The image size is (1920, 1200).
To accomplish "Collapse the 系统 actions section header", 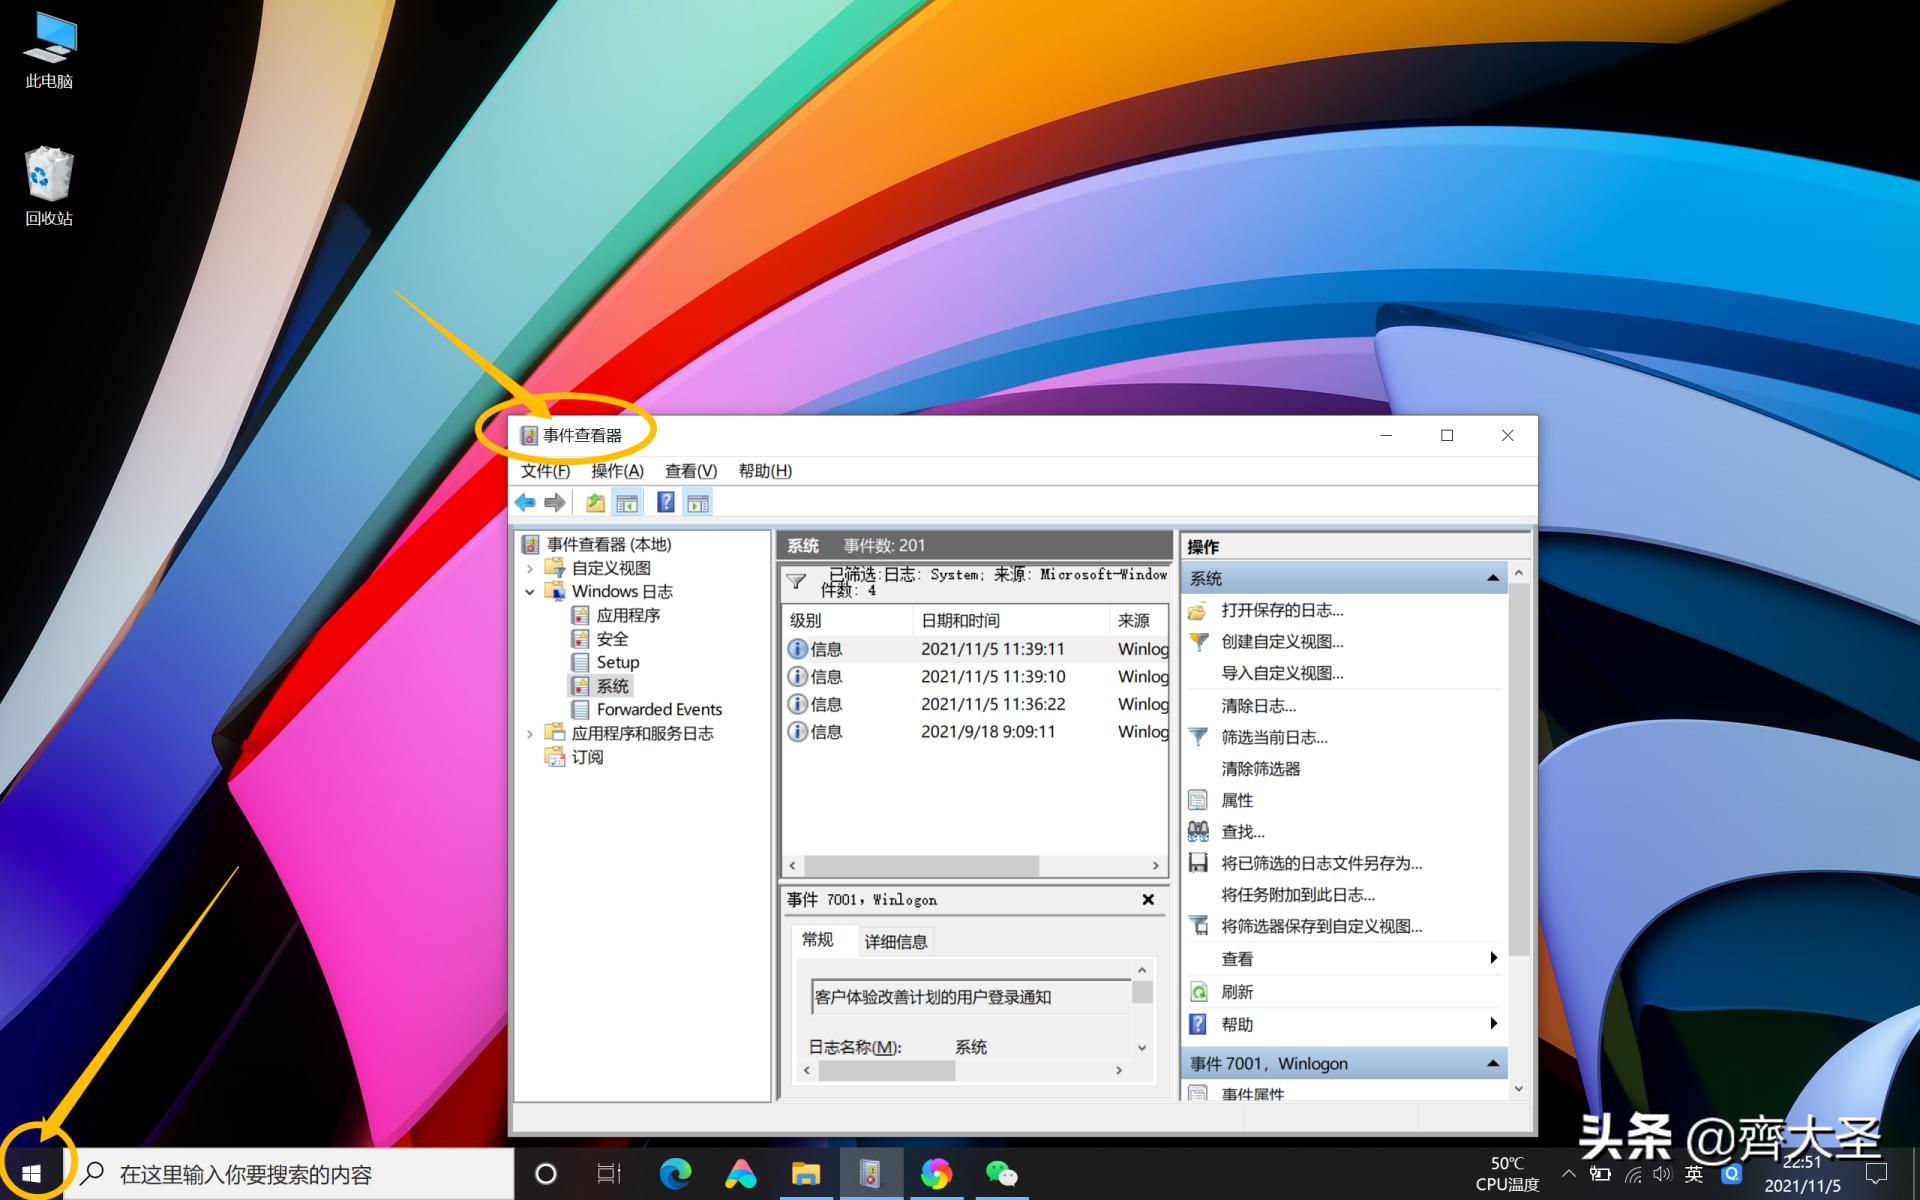I will 1492,578.
